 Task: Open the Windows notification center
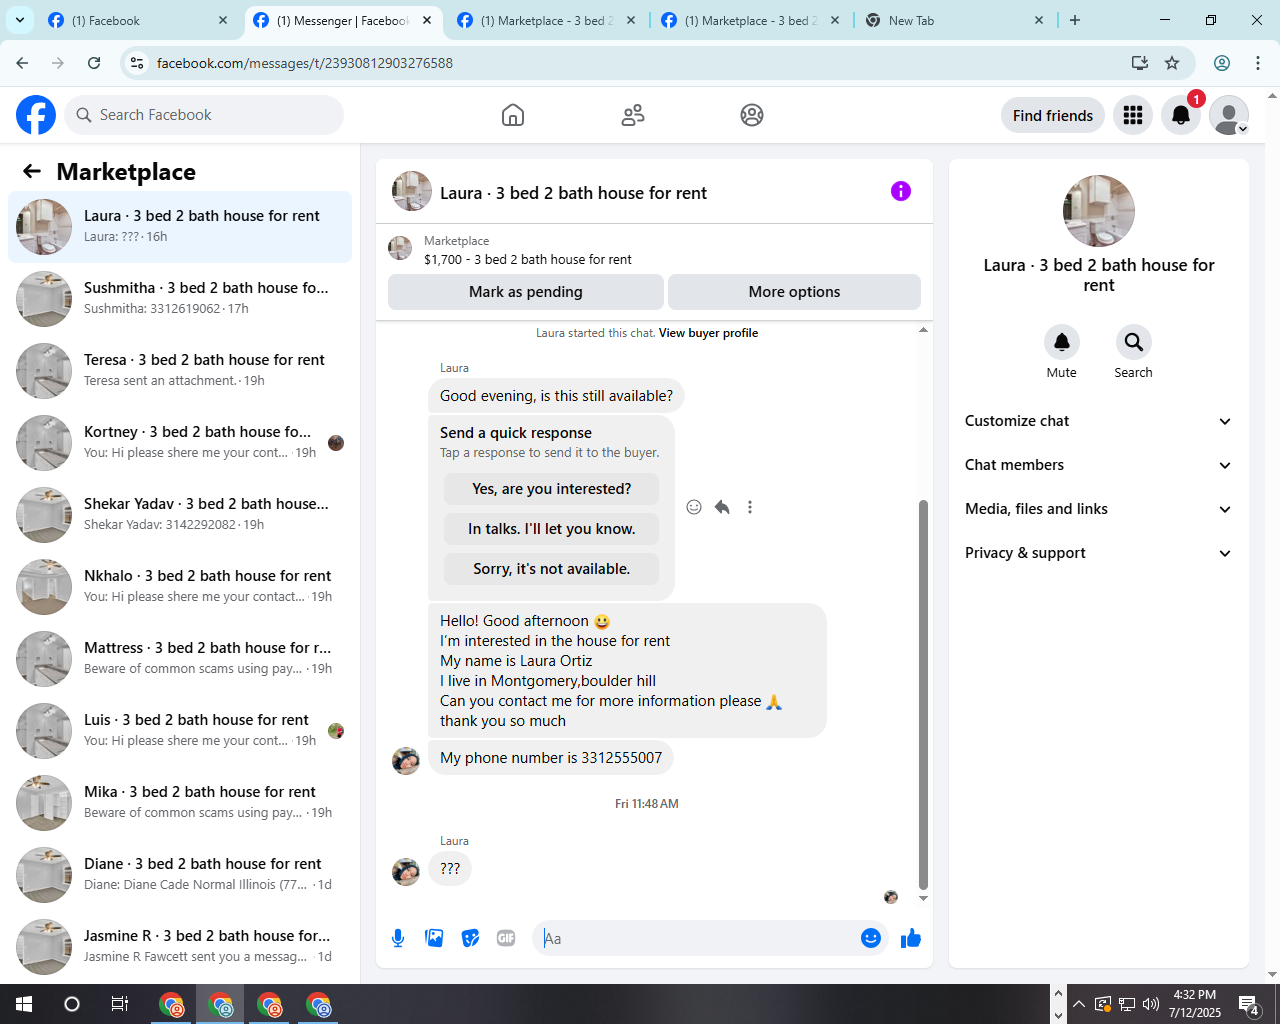(1249, 1004)
